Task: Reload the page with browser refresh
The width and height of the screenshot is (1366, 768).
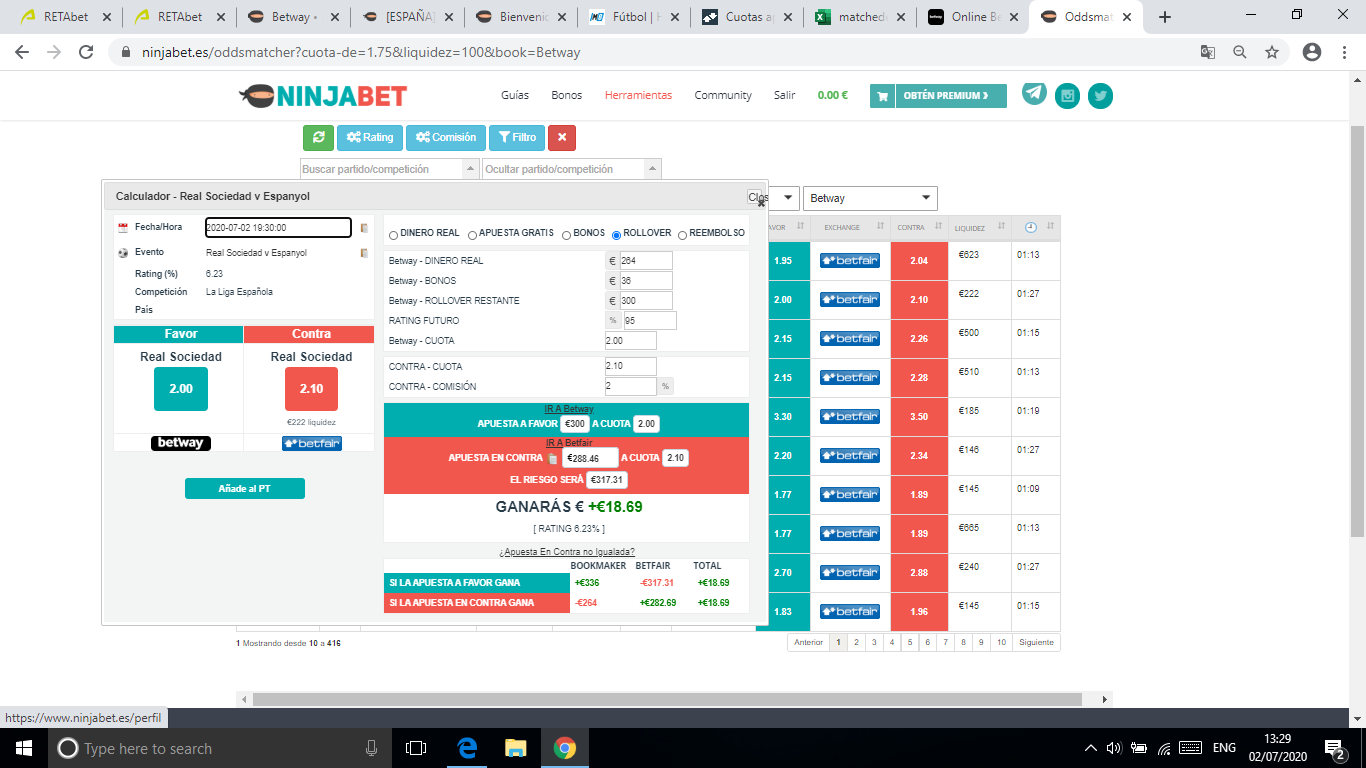Action: [86, 52]
